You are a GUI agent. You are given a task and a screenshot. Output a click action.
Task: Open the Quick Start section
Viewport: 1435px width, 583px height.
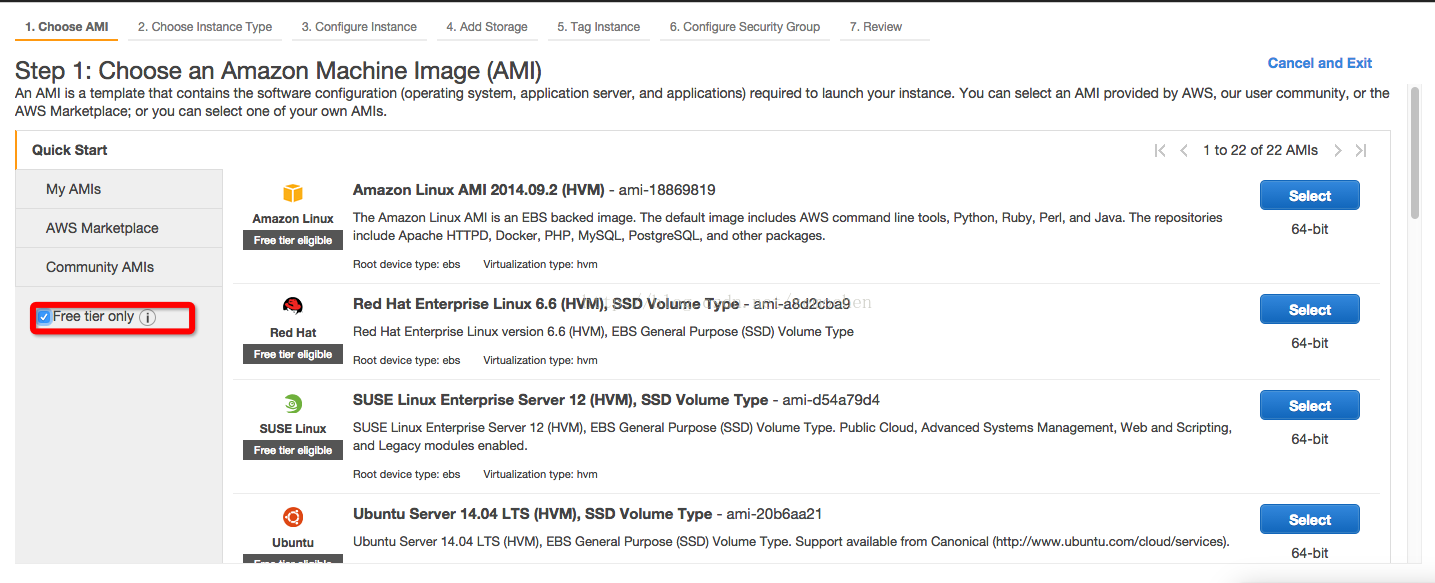[119, 150]
